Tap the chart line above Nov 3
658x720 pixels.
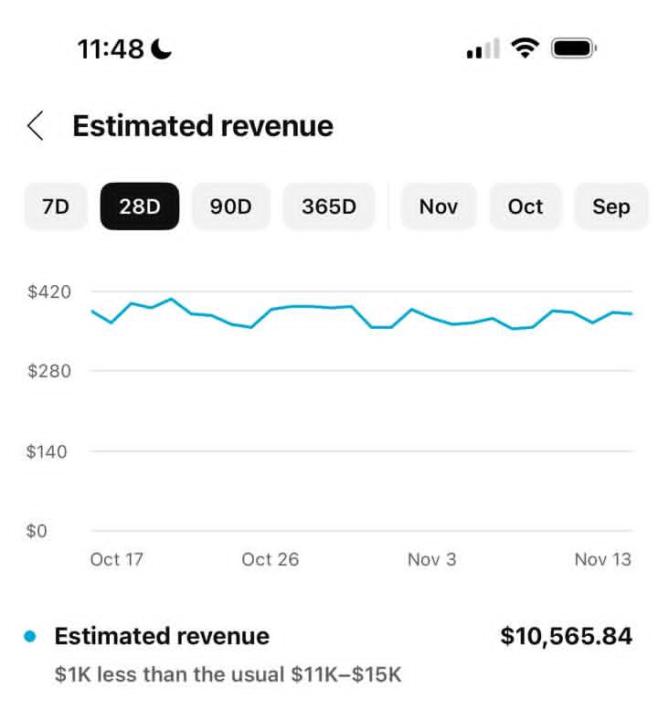[x=432, y=317]
